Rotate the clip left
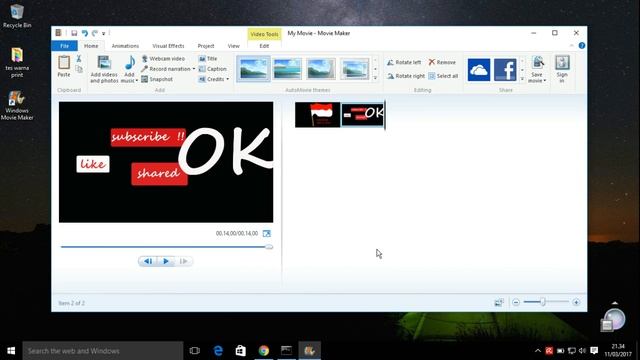This screenshot has height=360, width=640. tap(404, 62)
